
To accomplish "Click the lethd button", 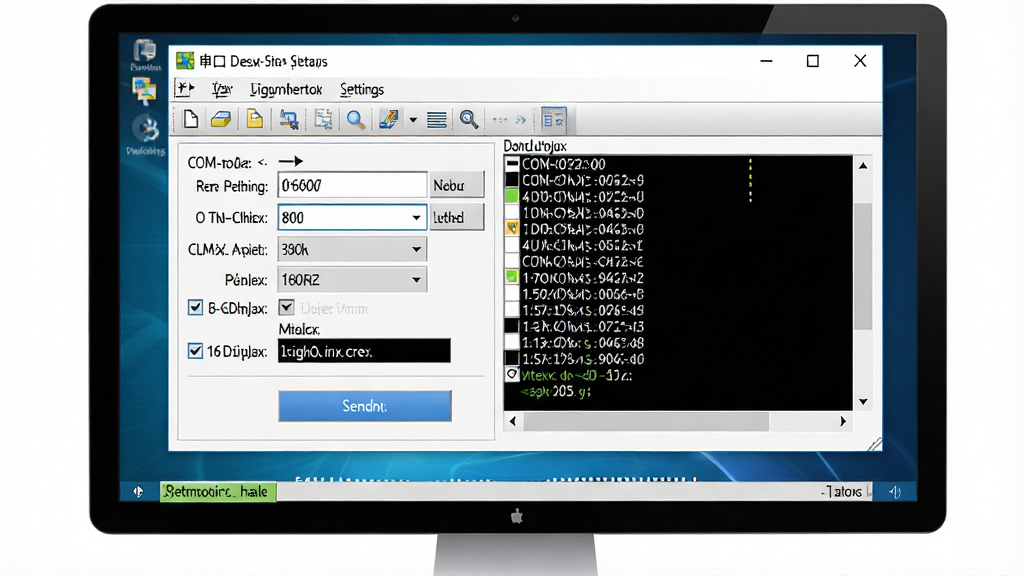I will pos(456,217).
